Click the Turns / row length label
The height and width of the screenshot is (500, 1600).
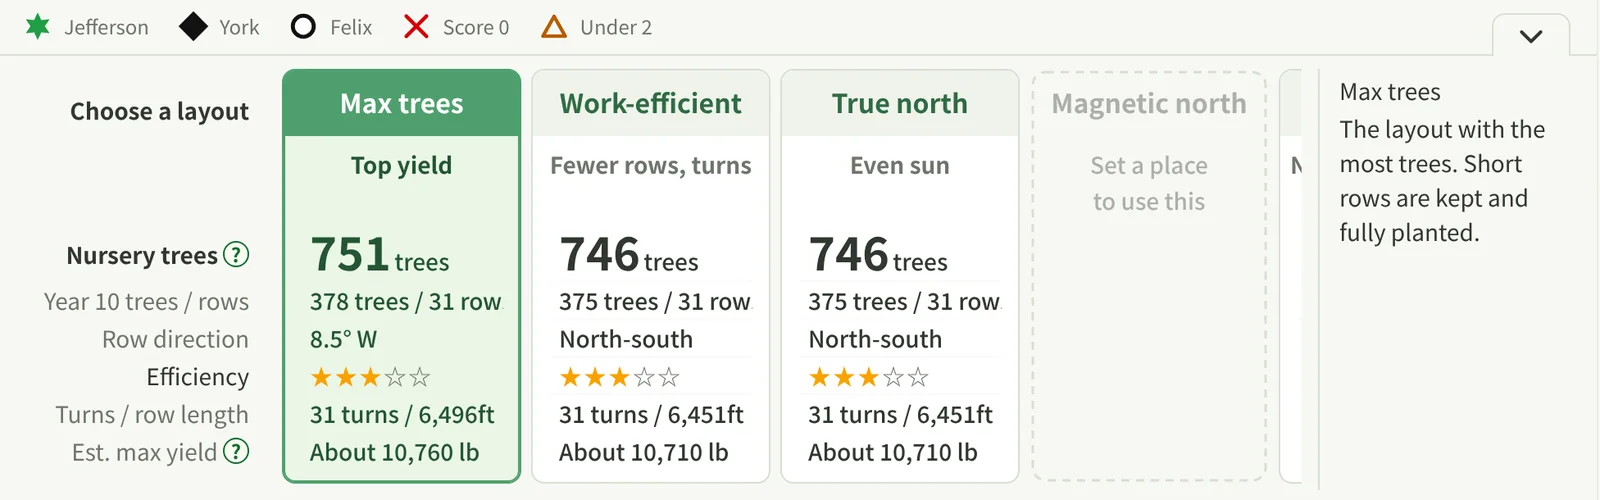[x=152, y=415]
